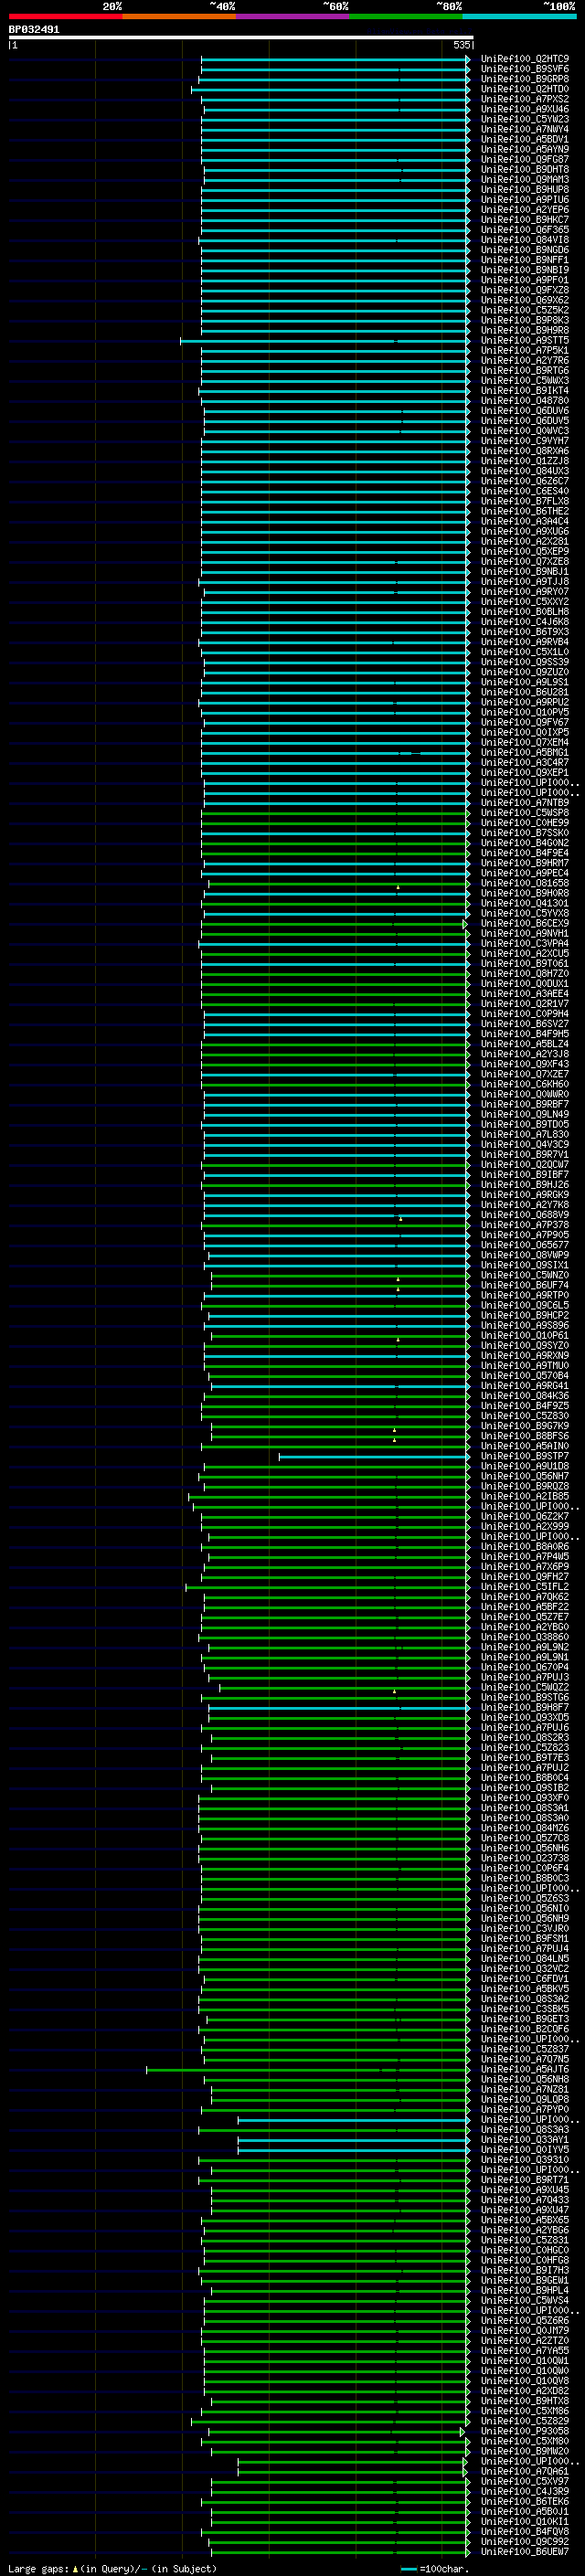Click UniRef100_B6UF74 label
585x2576 pixels.
pyautogui.click(x=524, y=1285)
